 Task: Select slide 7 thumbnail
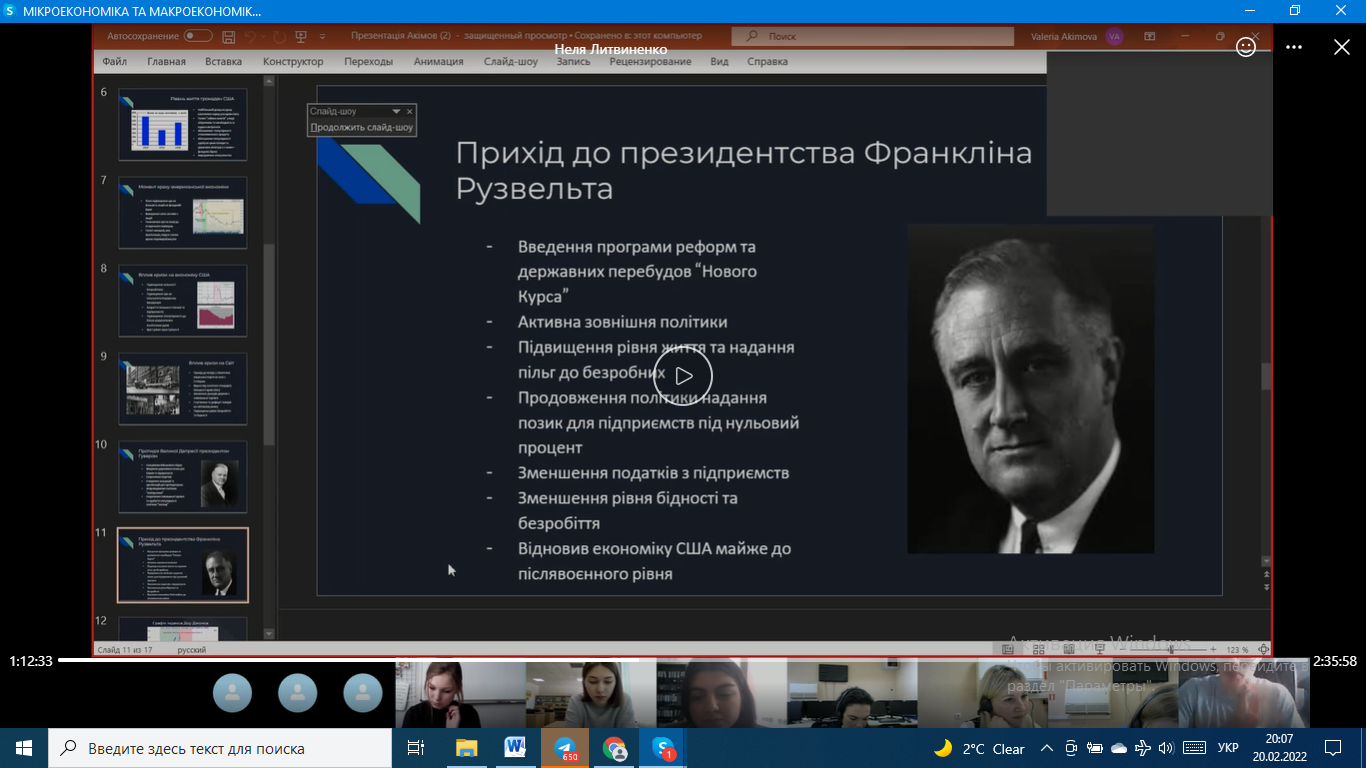182,212
